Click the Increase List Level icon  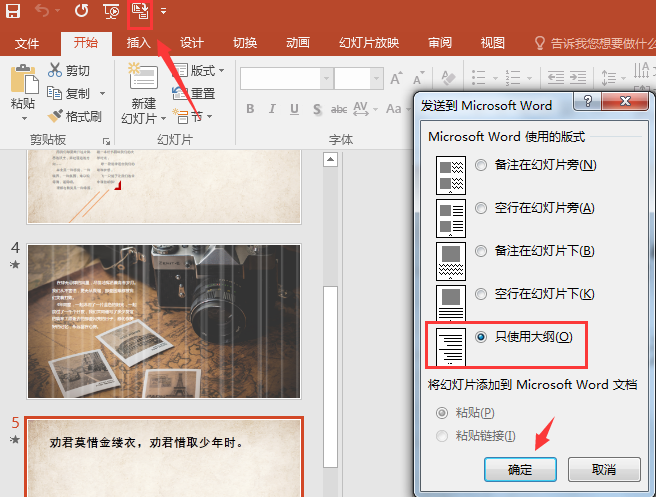(x=578, y=78)
